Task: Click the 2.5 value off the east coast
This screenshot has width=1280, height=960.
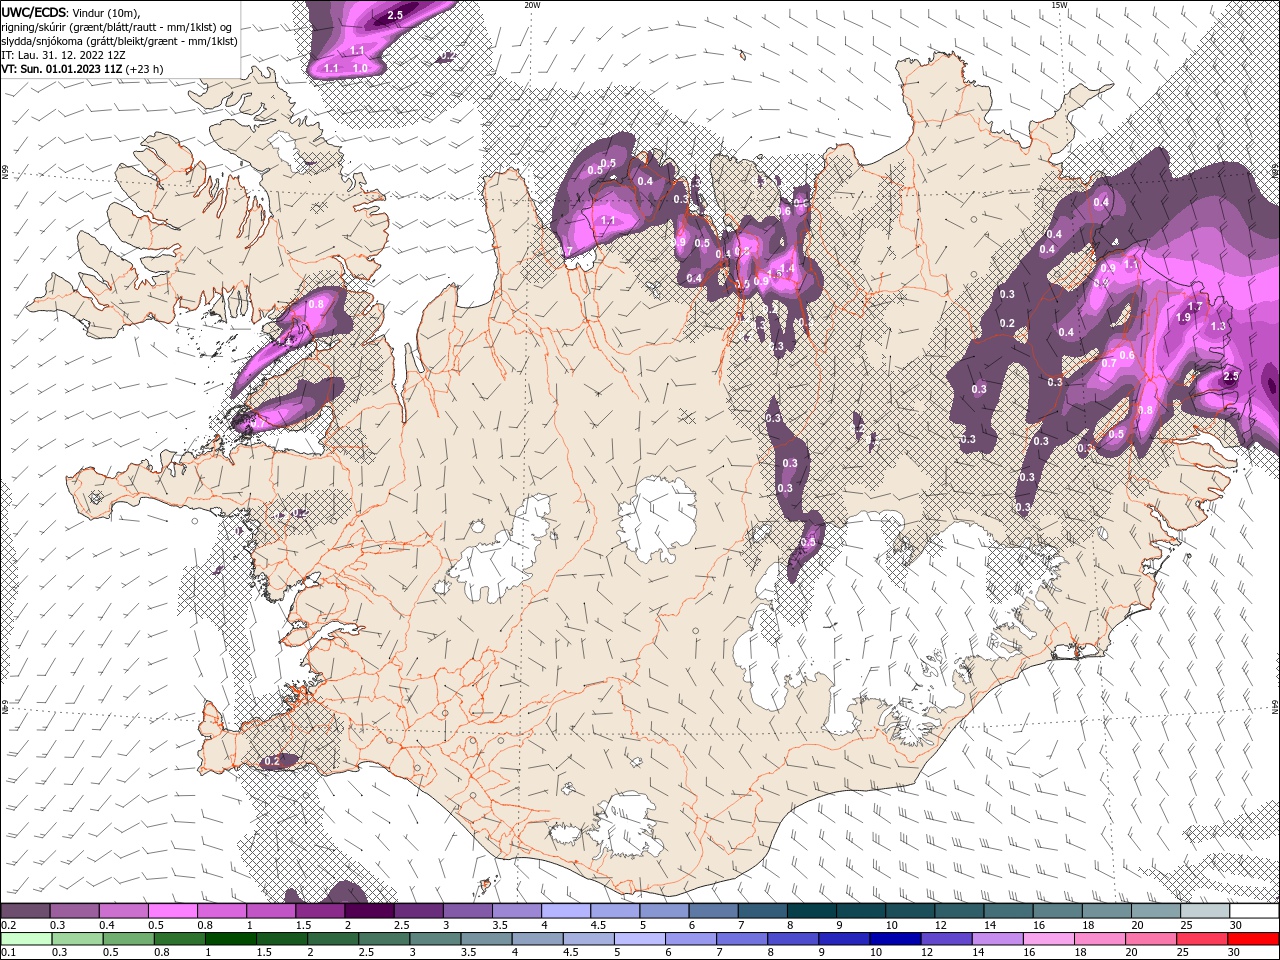Action: (x=1231, y=376)
